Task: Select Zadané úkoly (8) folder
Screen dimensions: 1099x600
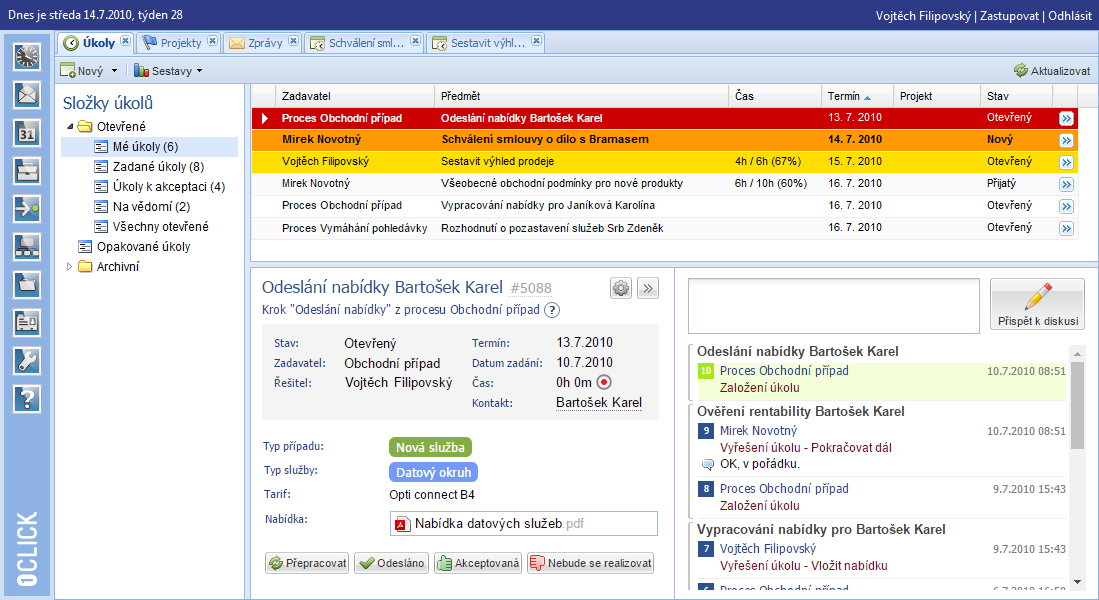Action: [x=158, y=167]
